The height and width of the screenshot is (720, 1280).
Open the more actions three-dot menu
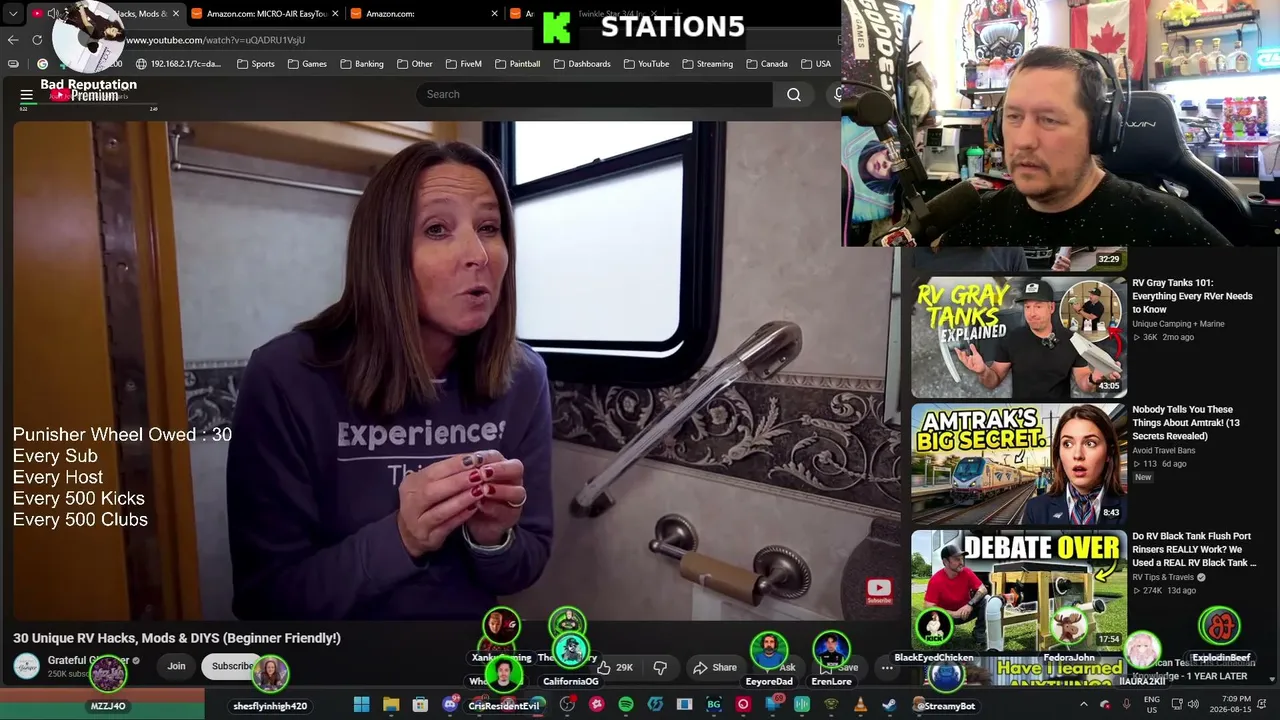[x=887, y=667]
